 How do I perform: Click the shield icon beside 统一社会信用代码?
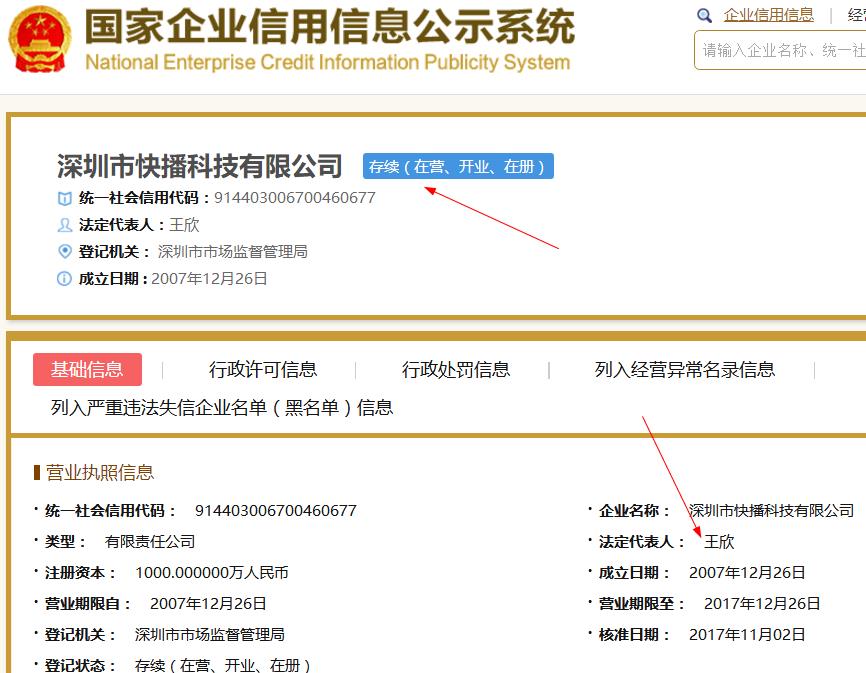[65, 198]
